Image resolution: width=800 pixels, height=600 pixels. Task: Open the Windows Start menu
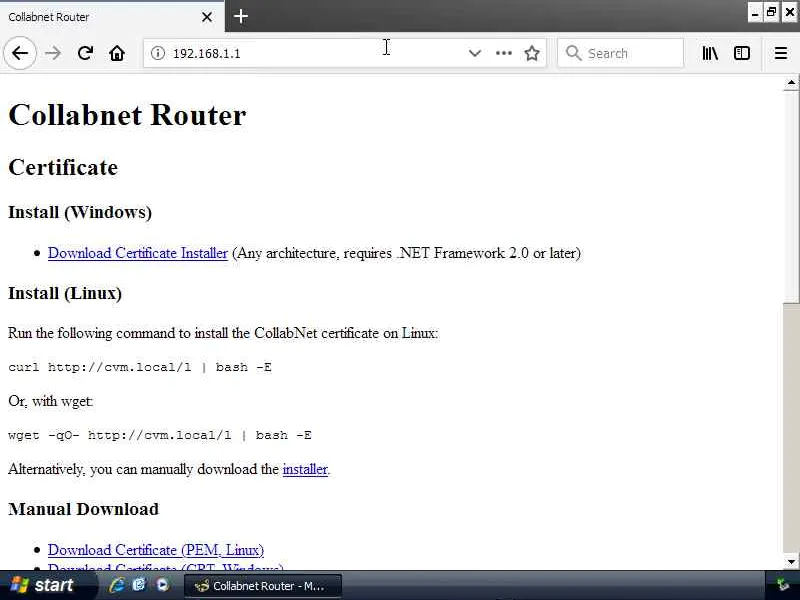click(x=48, y=585)
